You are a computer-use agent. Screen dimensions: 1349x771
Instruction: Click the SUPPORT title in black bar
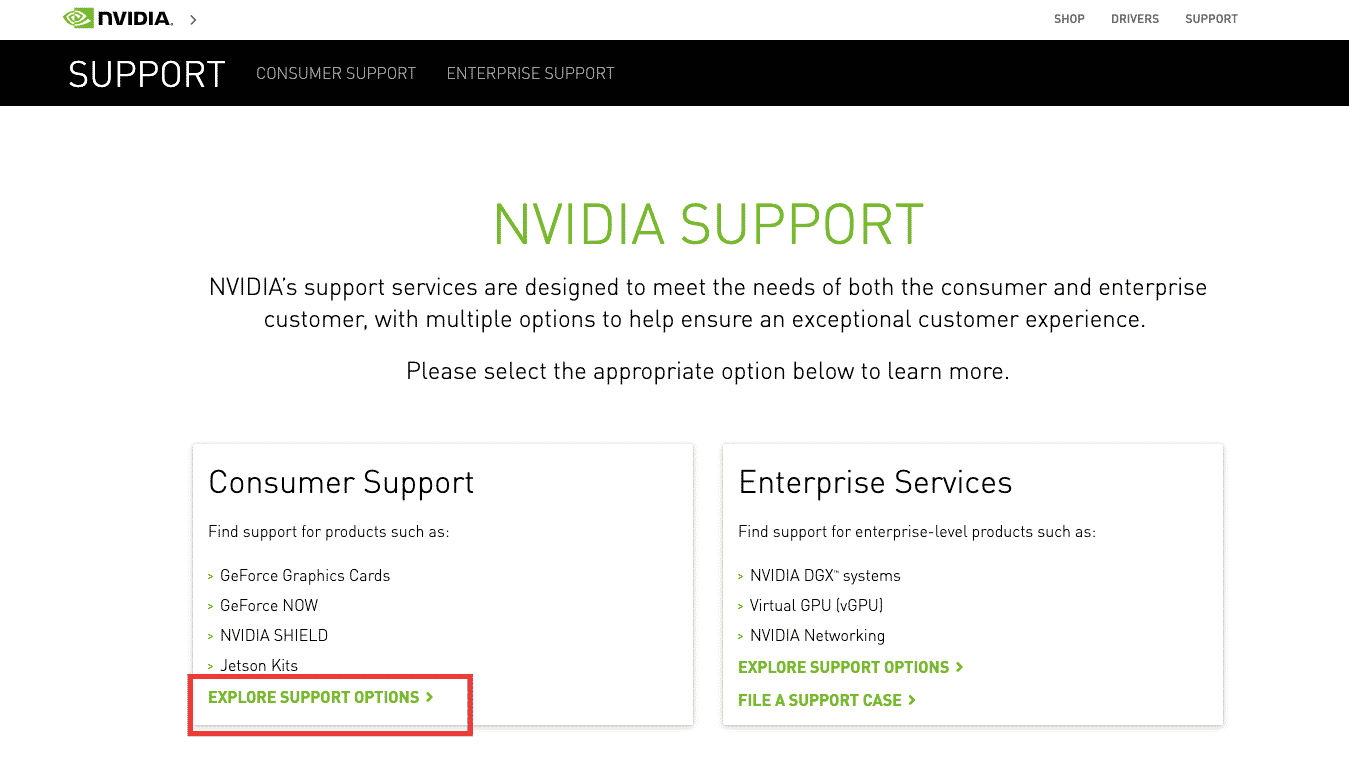[x=147, y=74]
